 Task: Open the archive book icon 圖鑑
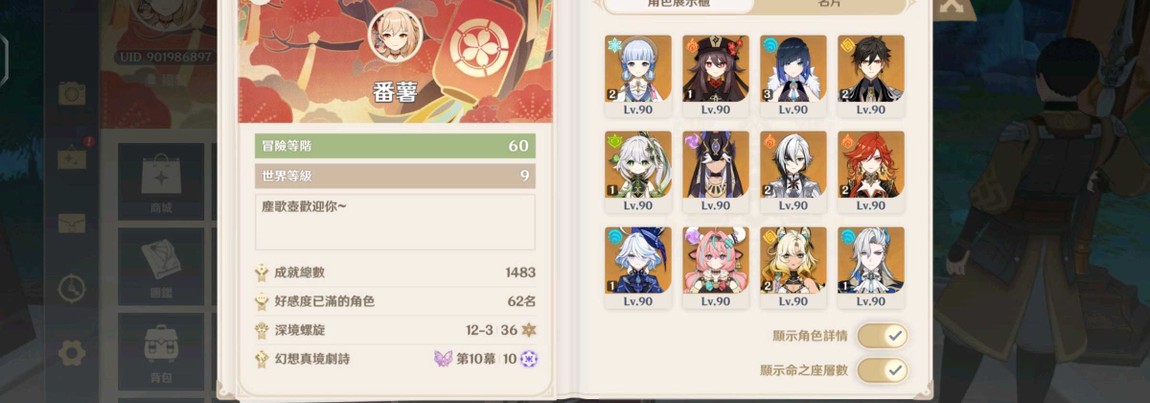pyautogui.click(x=161, y=266)
